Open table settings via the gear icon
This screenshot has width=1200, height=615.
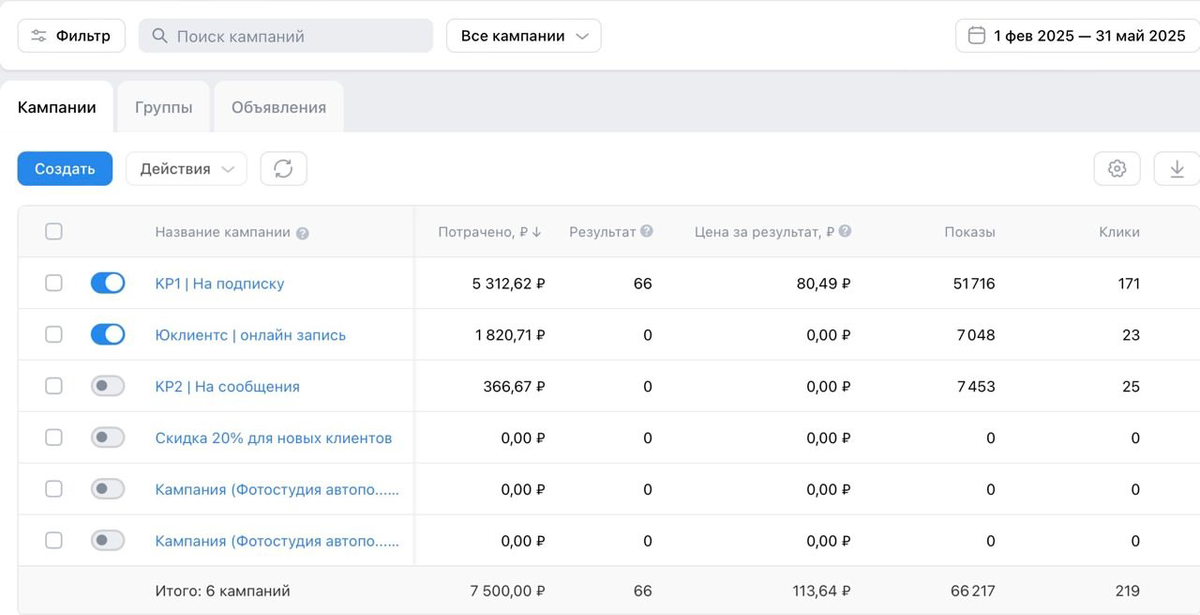point(1117,168)
